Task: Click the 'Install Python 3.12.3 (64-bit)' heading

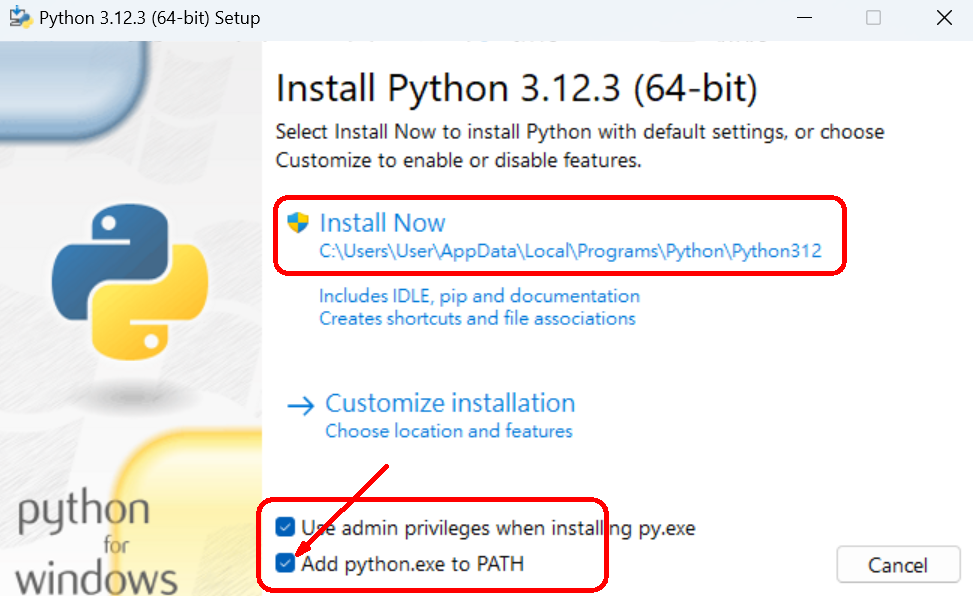Action: coord(516,88)
